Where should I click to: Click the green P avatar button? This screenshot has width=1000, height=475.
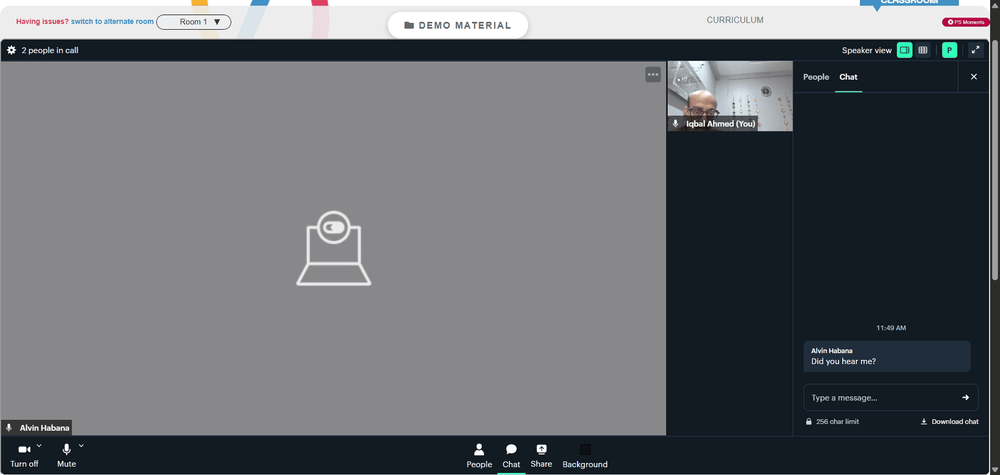click(950, 50)
